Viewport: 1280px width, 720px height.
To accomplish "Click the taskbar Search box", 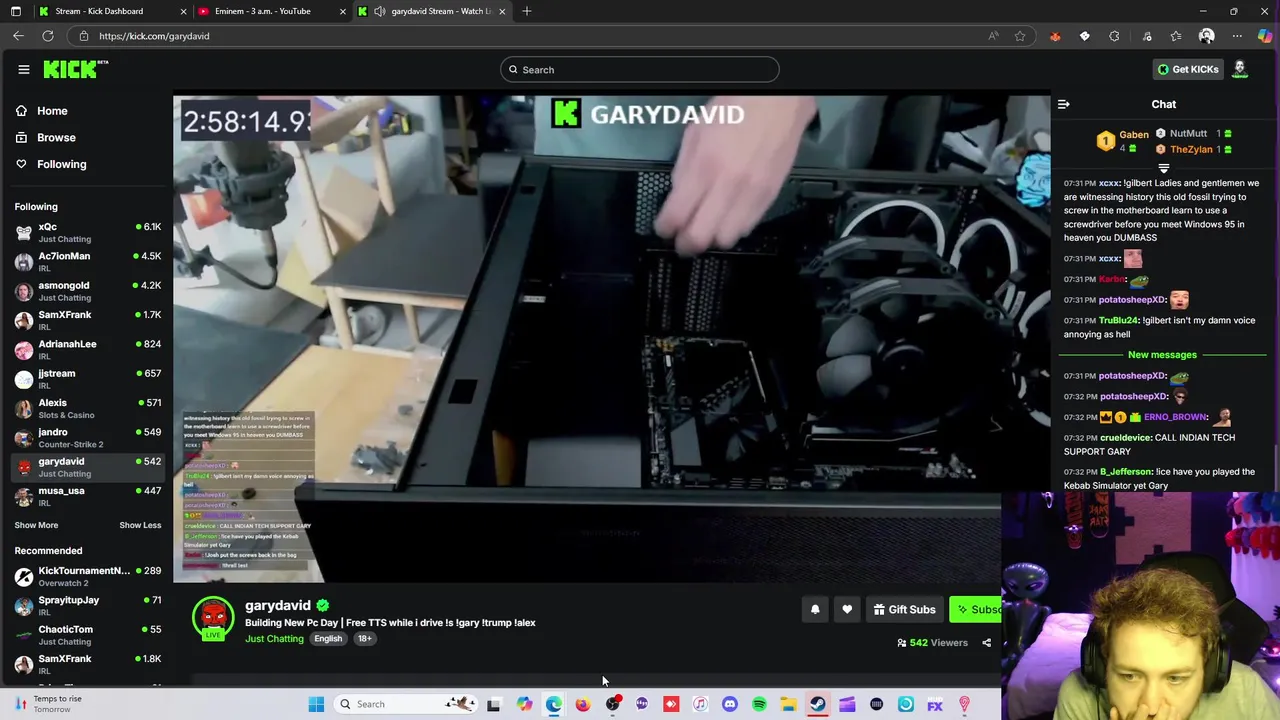I will point(405,704).
